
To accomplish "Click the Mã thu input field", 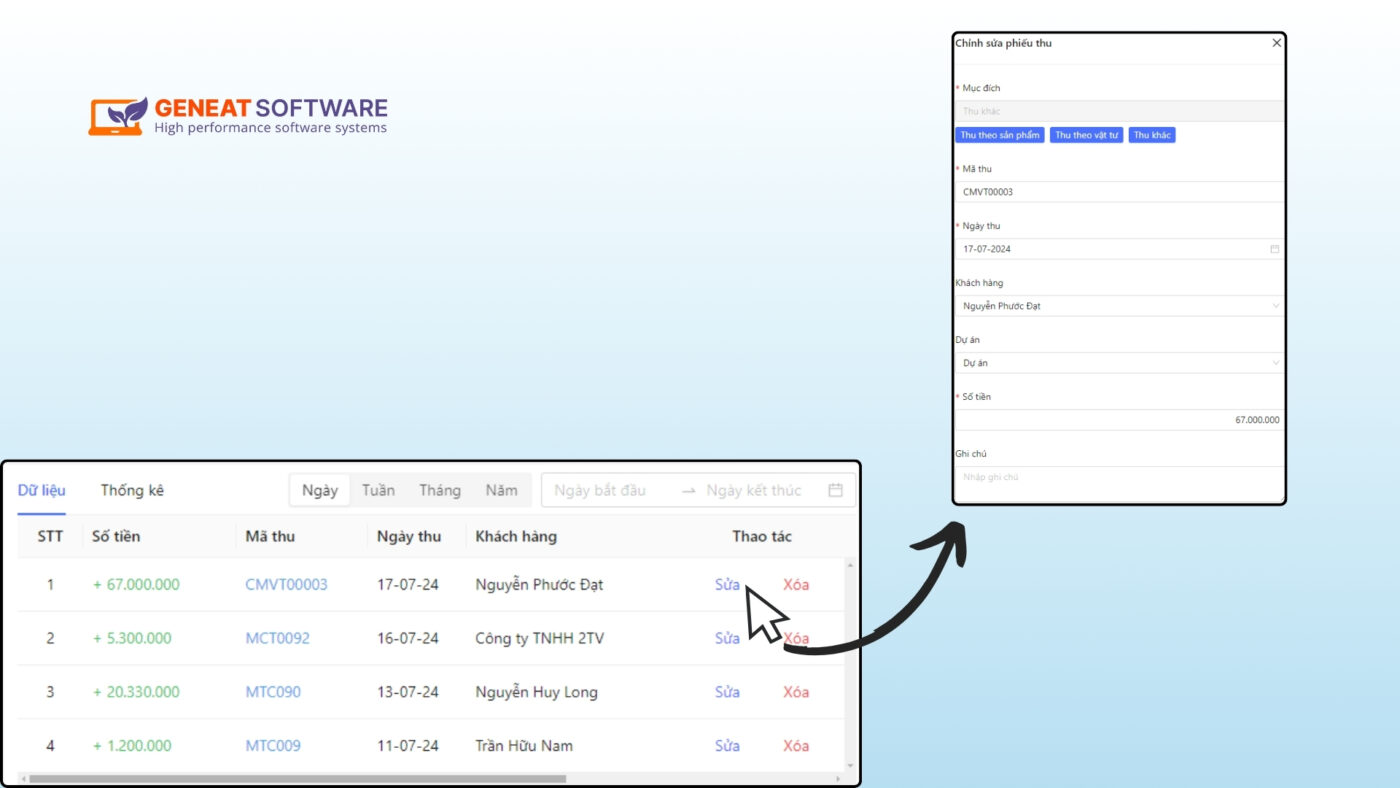I will (x=1119, y=192).
